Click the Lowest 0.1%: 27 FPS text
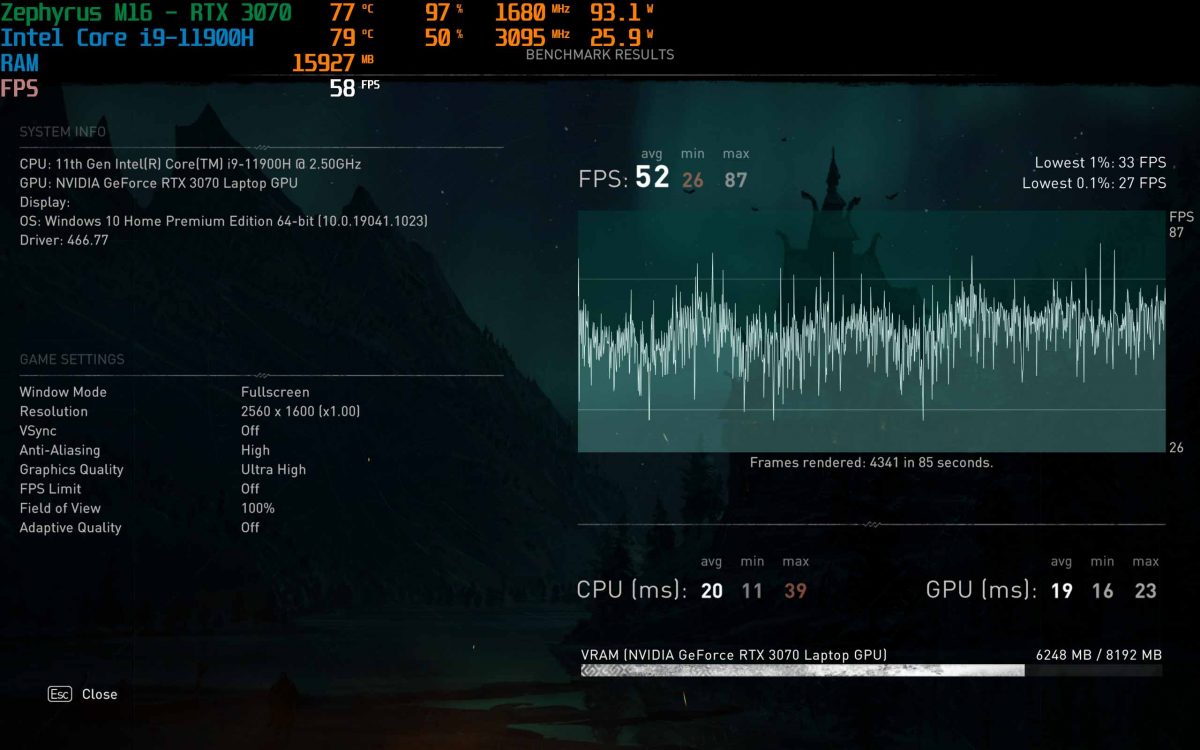This screenshot has height=750, width=1200. tap(1094, 183)
